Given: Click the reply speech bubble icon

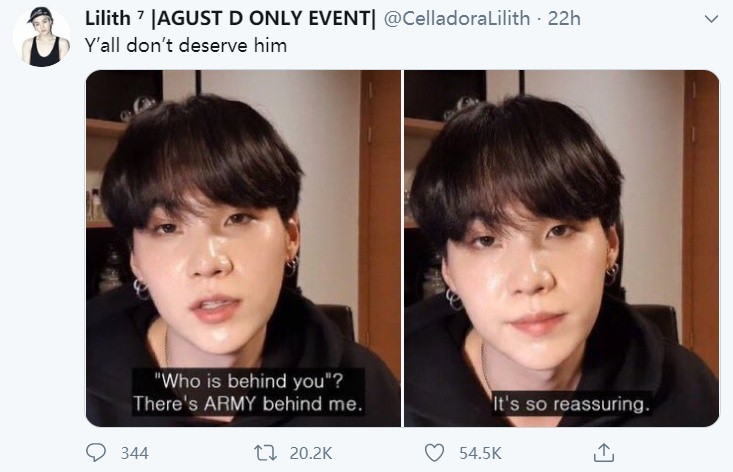Looking at the screenshot, I should pos(96,452).
